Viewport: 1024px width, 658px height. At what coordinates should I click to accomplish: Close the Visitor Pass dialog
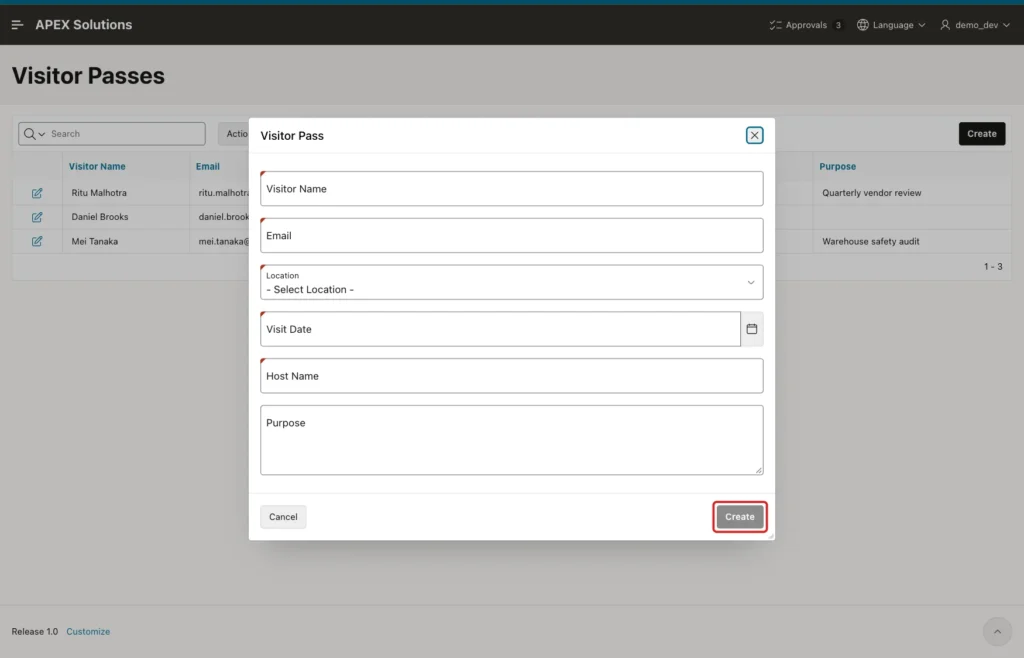pos(754,135)
